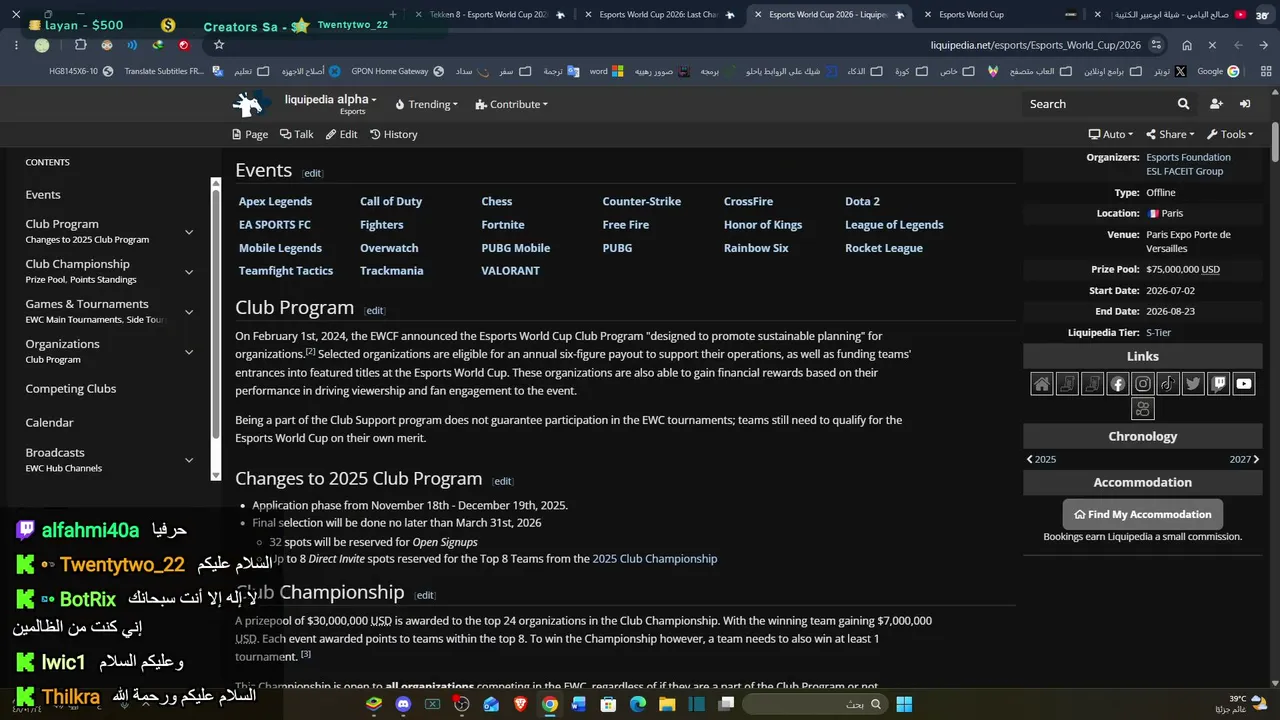The height and width of the screenshot is (720, 1280).
Task: Click the Liquipedia search input field
Action: pos(1098,104)
